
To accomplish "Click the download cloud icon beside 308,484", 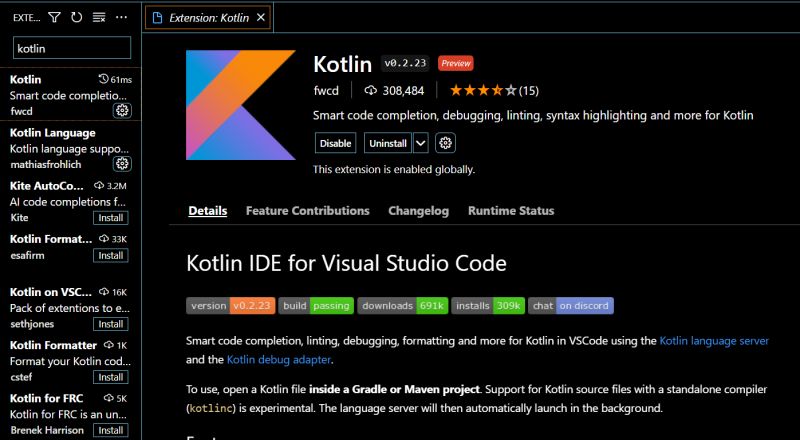I will point(371,91).
